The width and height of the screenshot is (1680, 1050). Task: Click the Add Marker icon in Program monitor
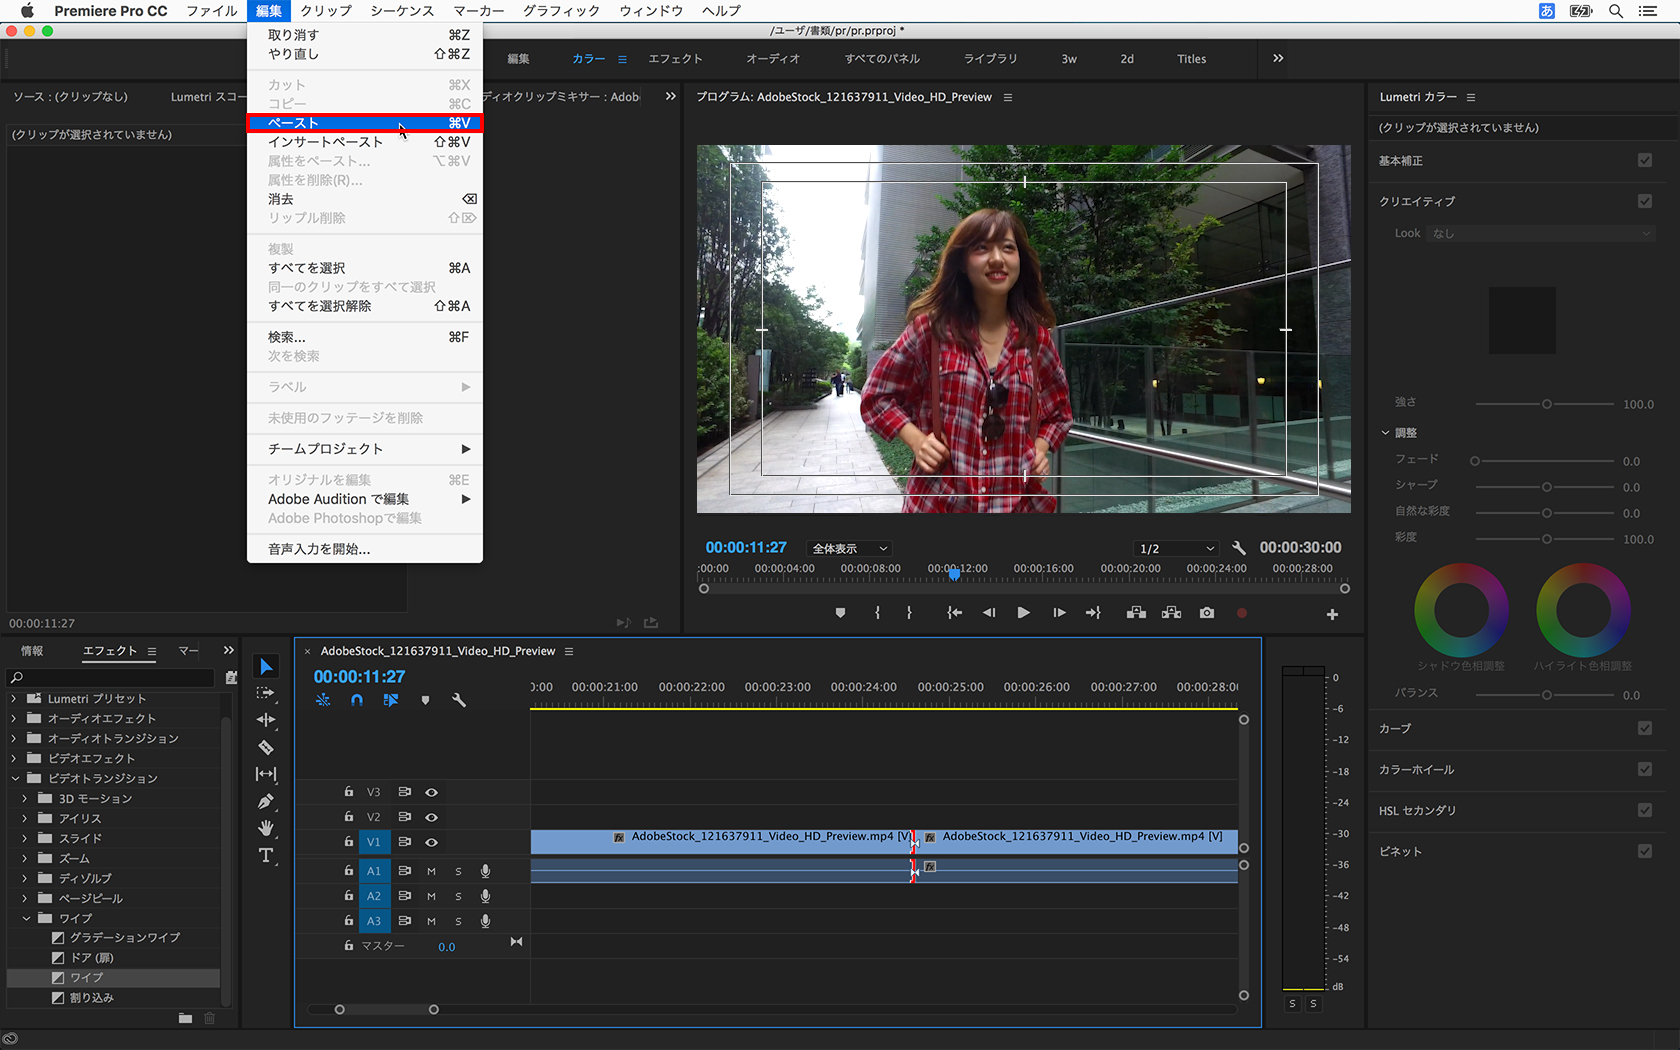point(840,613)
